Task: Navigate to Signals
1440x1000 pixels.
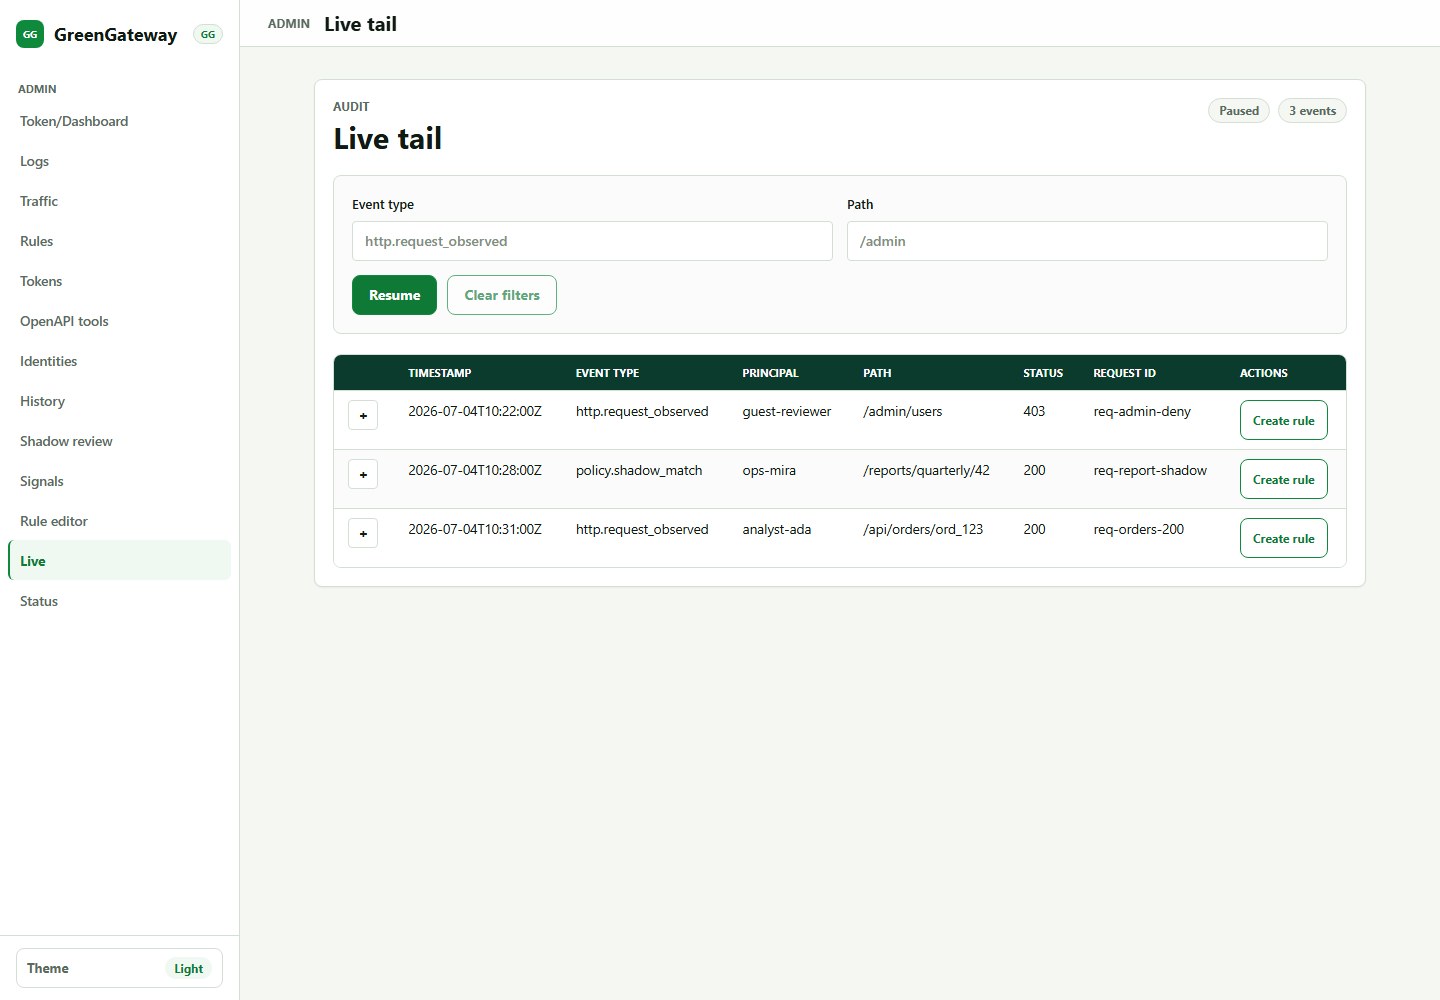Action: click(119, 481)
